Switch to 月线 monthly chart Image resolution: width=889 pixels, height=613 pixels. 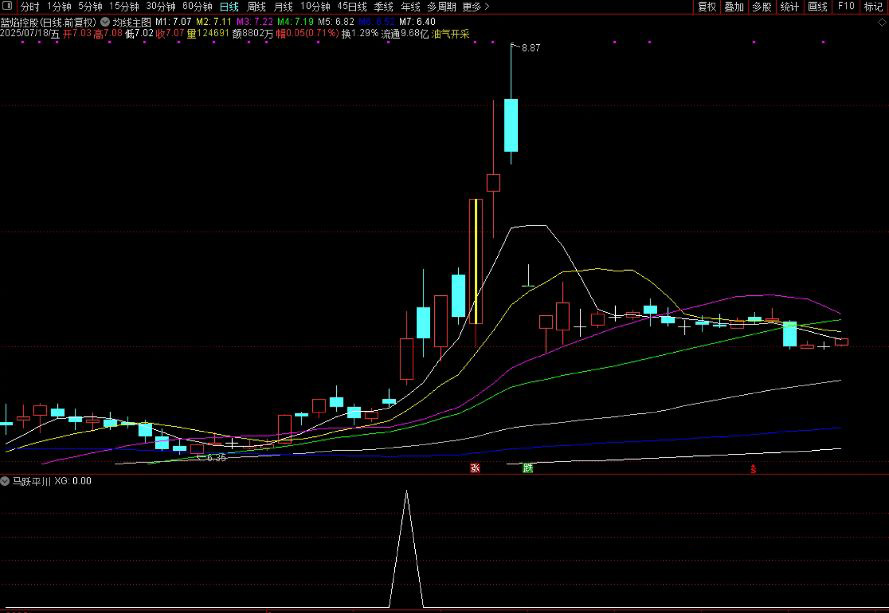(283, 6)
